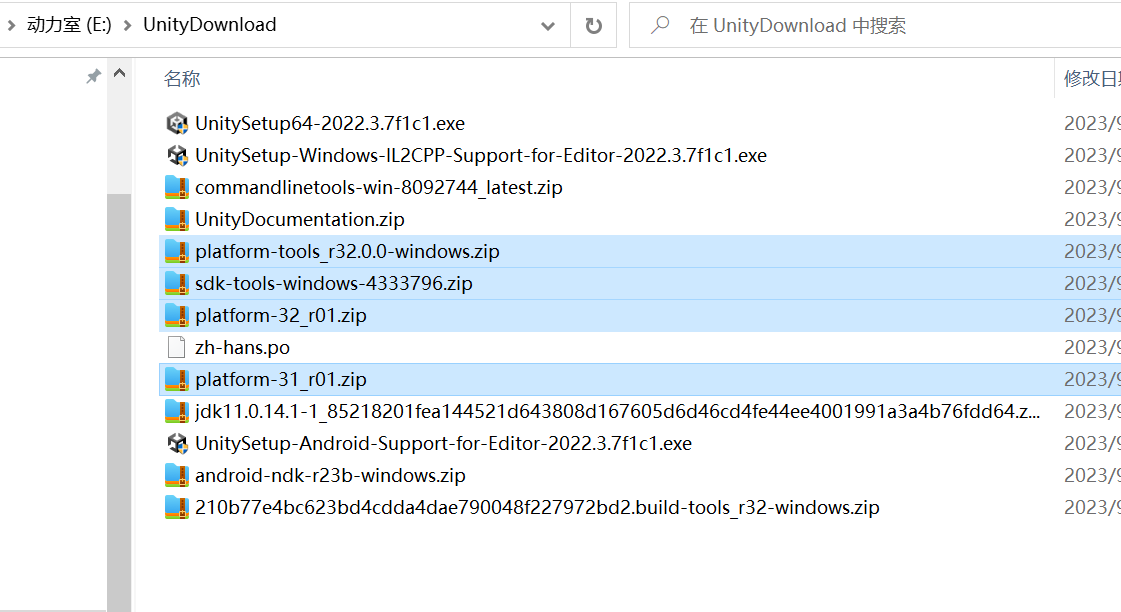Viewport: 1121px width, 612px height.
Task: Click the platform-tools_r32.0.0-windows.zip archive icon
Action: coord(177,252)
